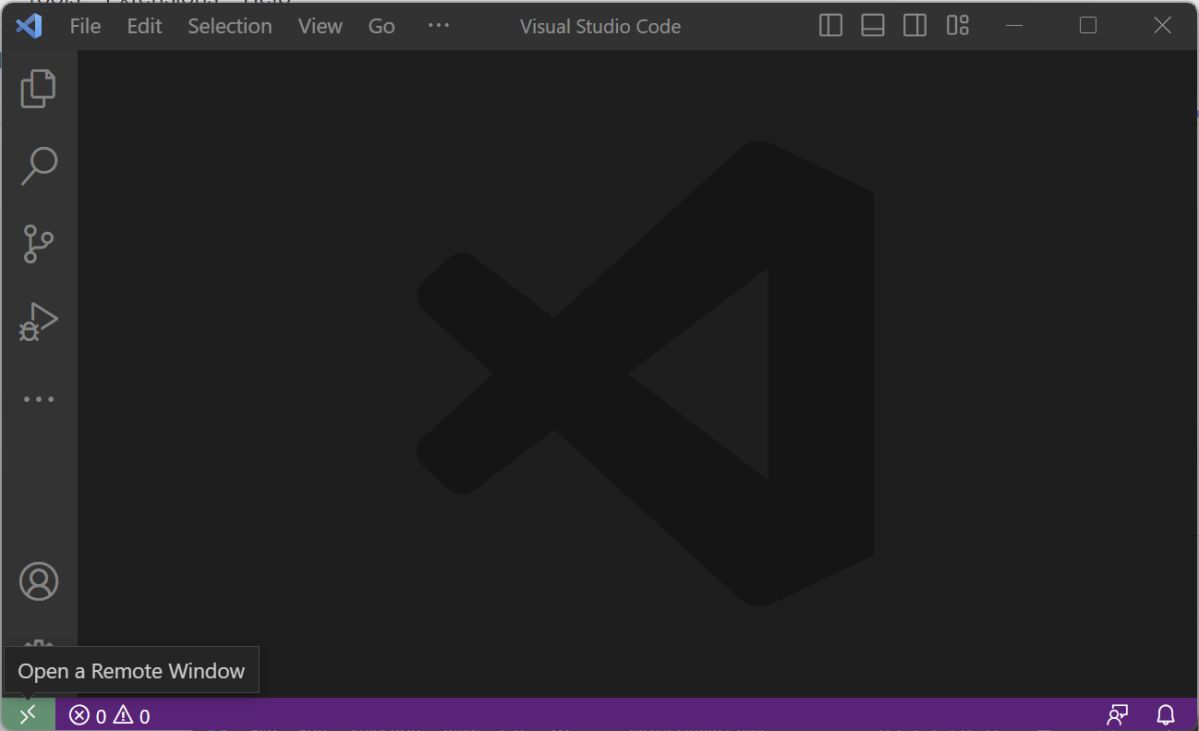Screen dimensions: 1199x731
Task: Open the Search view
Action: 38,166
